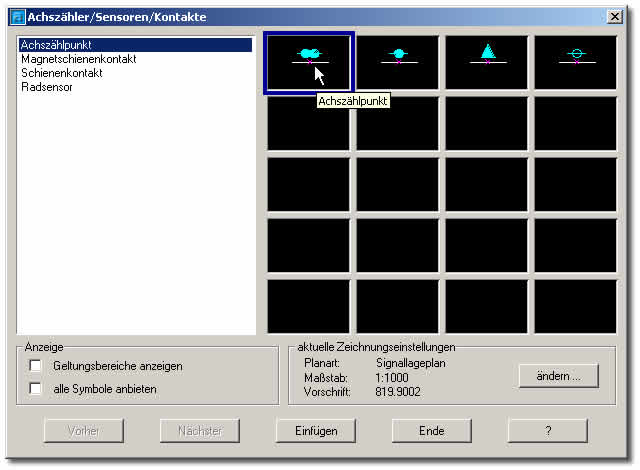Click the greyed-out Nächster button
The height and width of the screenshot is (470, 640).
[x=200, y=431]
